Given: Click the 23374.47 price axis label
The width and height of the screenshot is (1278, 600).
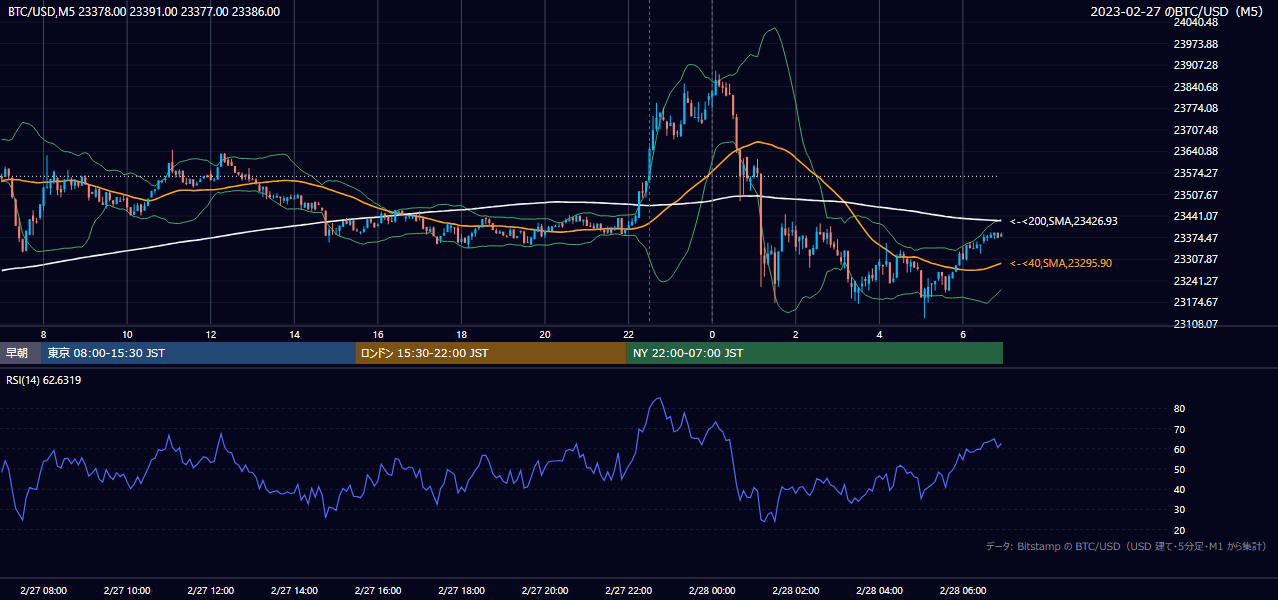Looking at the screenshot, I should 1196,238.
